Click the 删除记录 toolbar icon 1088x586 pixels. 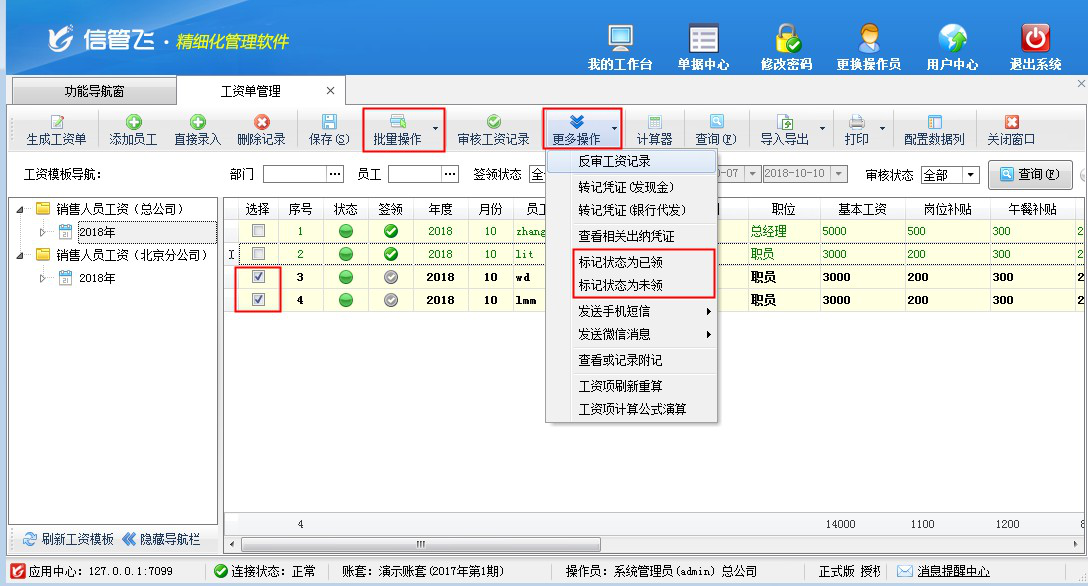coord(261,130)
